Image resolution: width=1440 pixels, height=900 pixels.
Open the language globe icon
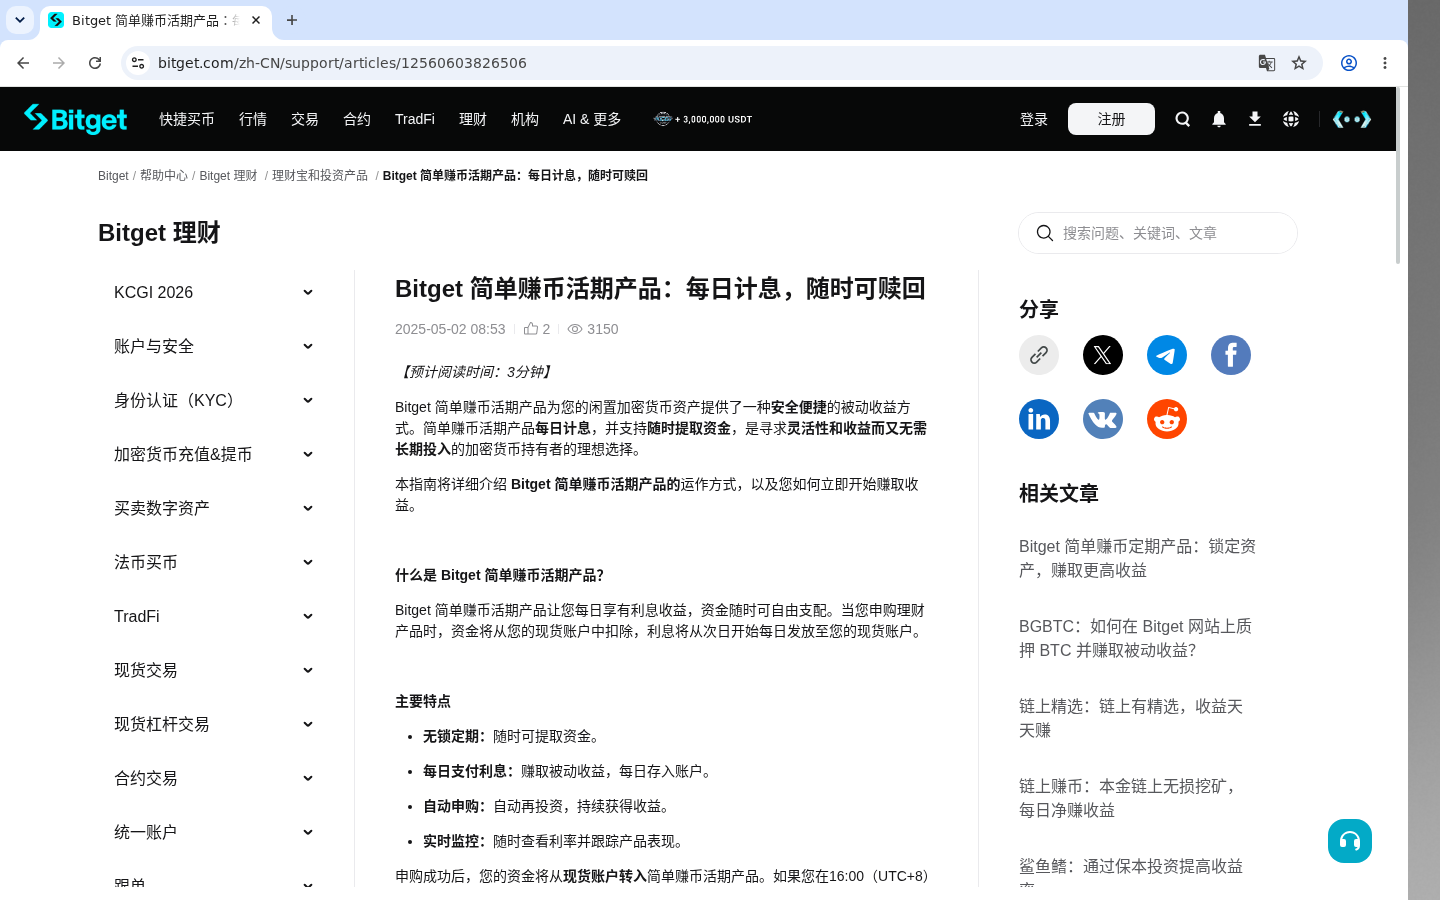pyautogui.click(x=1291, y=119)
